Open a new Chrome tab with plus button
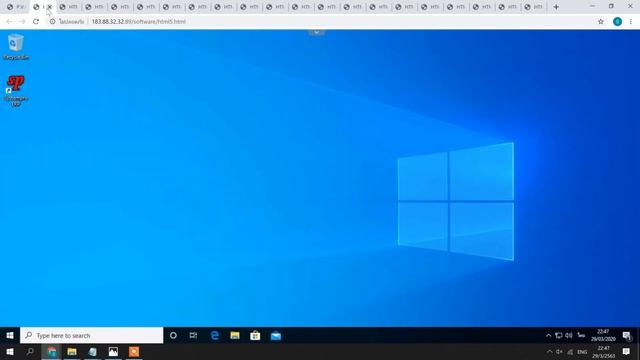Viewport: 640px width, 360px height. pyautogui.click(x=556, y=7)
